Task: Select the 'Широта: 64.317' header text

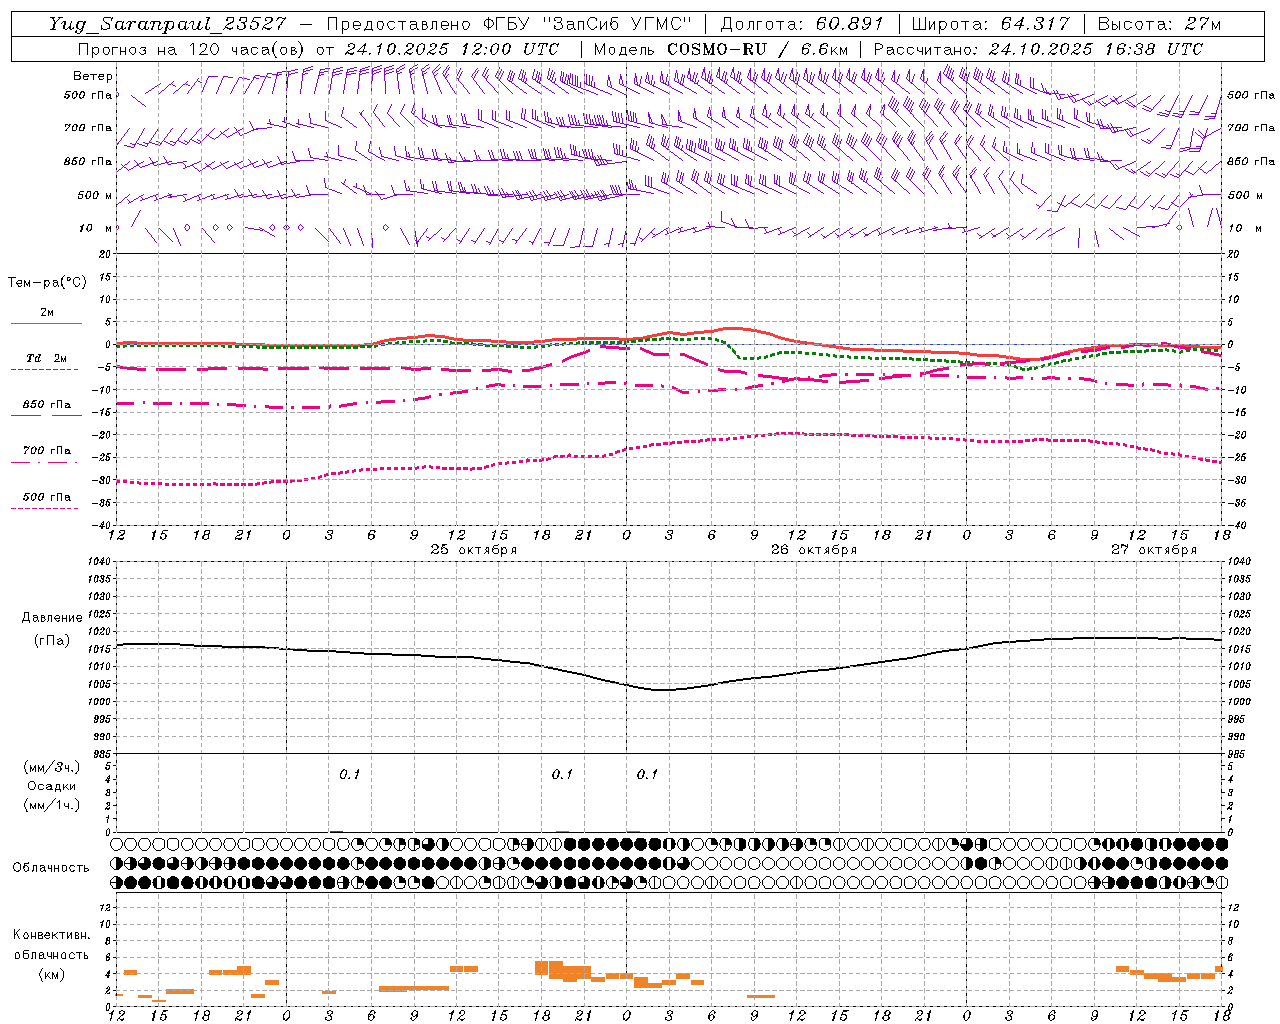Action: tap(990, 24)
